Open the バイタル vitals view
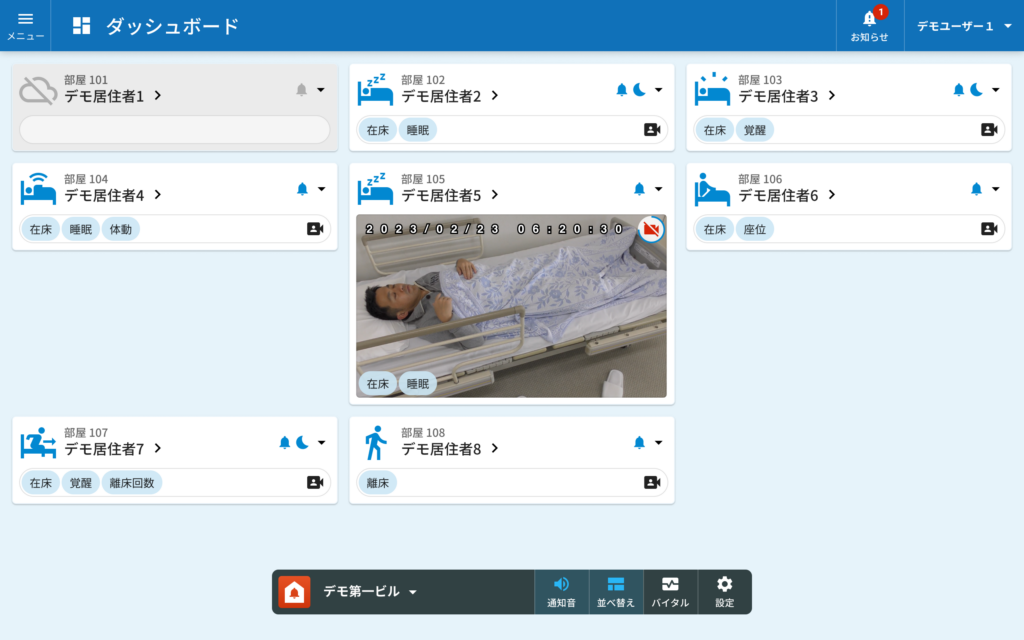 [x=670, y=591]
